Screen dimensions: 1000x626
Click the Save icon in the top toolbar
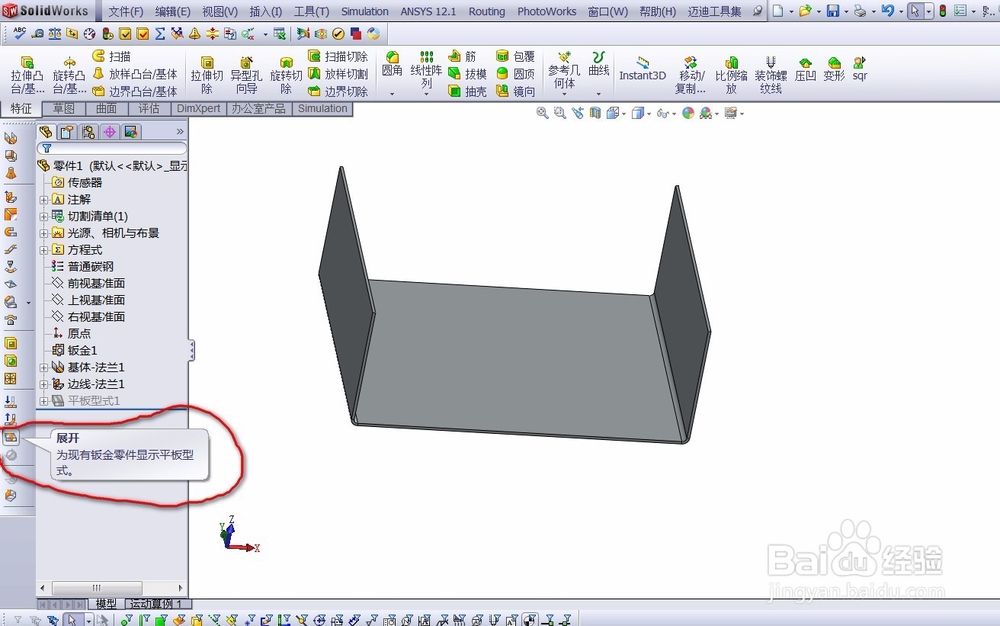point(833,11)
